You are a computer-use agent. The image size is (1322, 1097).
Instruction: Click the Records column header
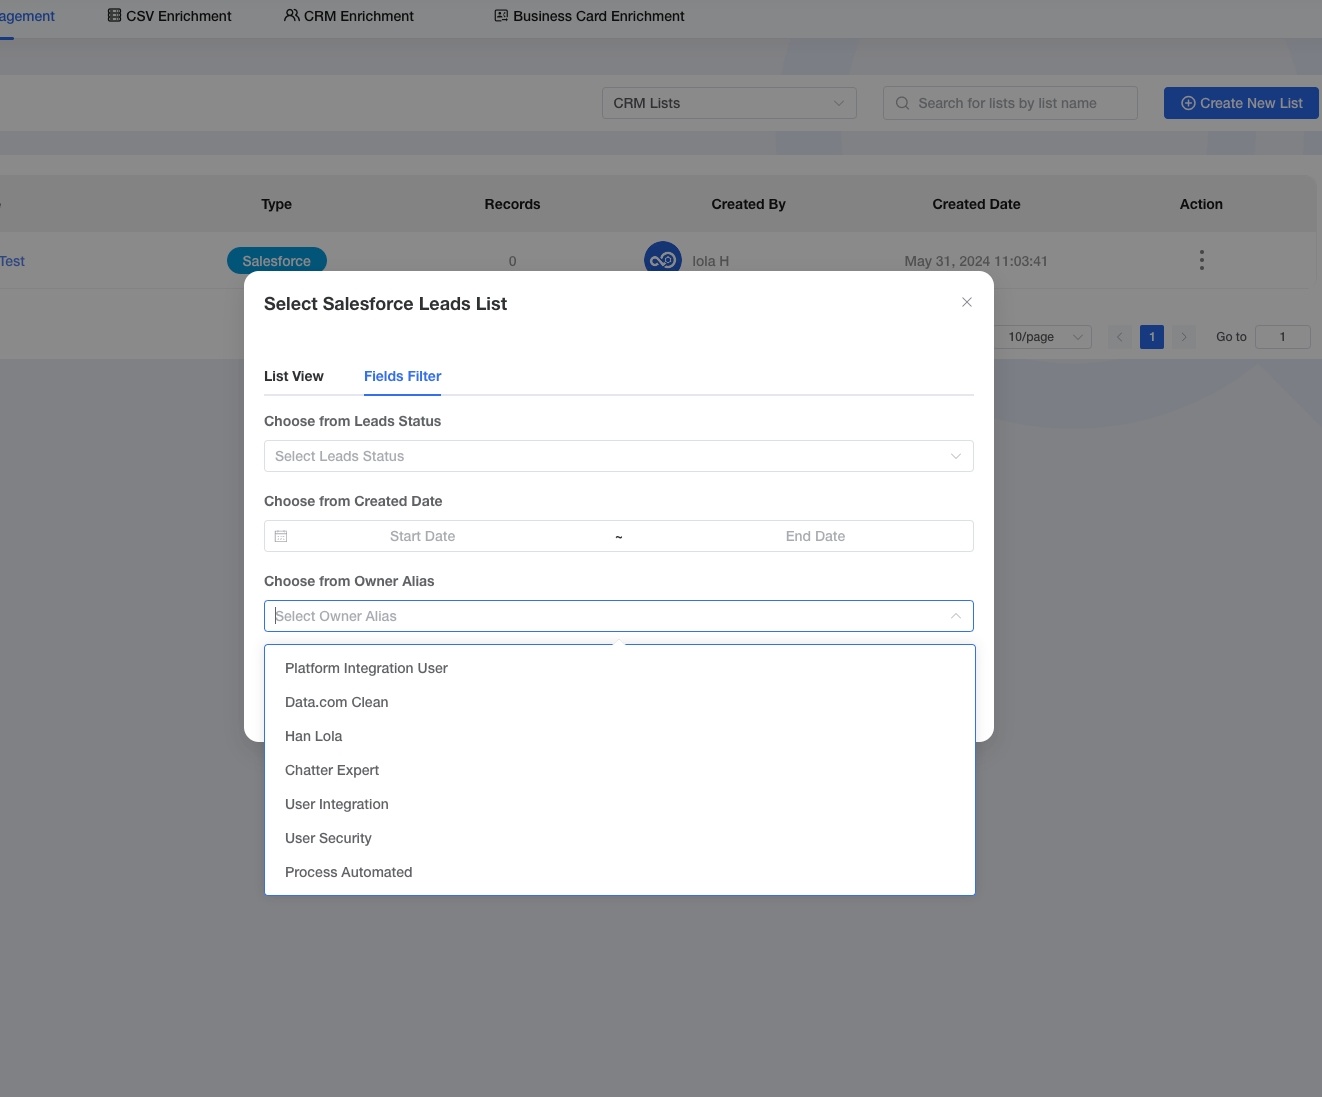[x=512, y=204]
